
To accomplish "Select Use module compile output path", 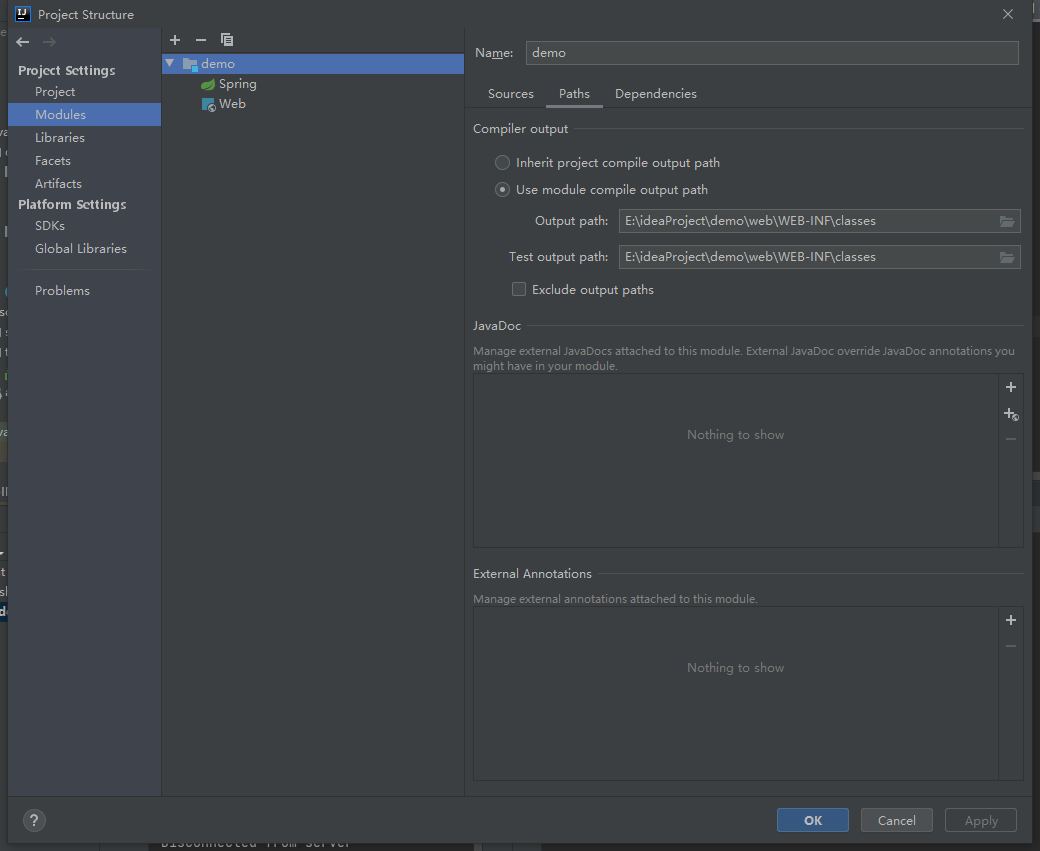I will point(502,189).
